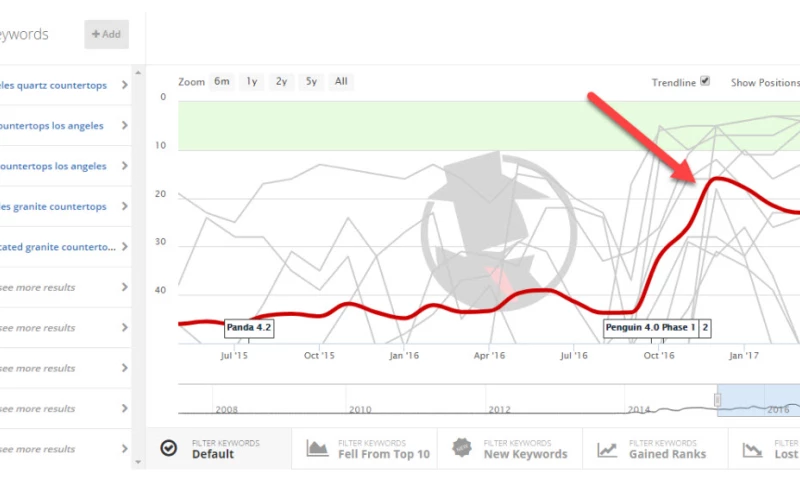Click the Jul '15 axis label
Screen dimensions: 800x480
(234, 356)
